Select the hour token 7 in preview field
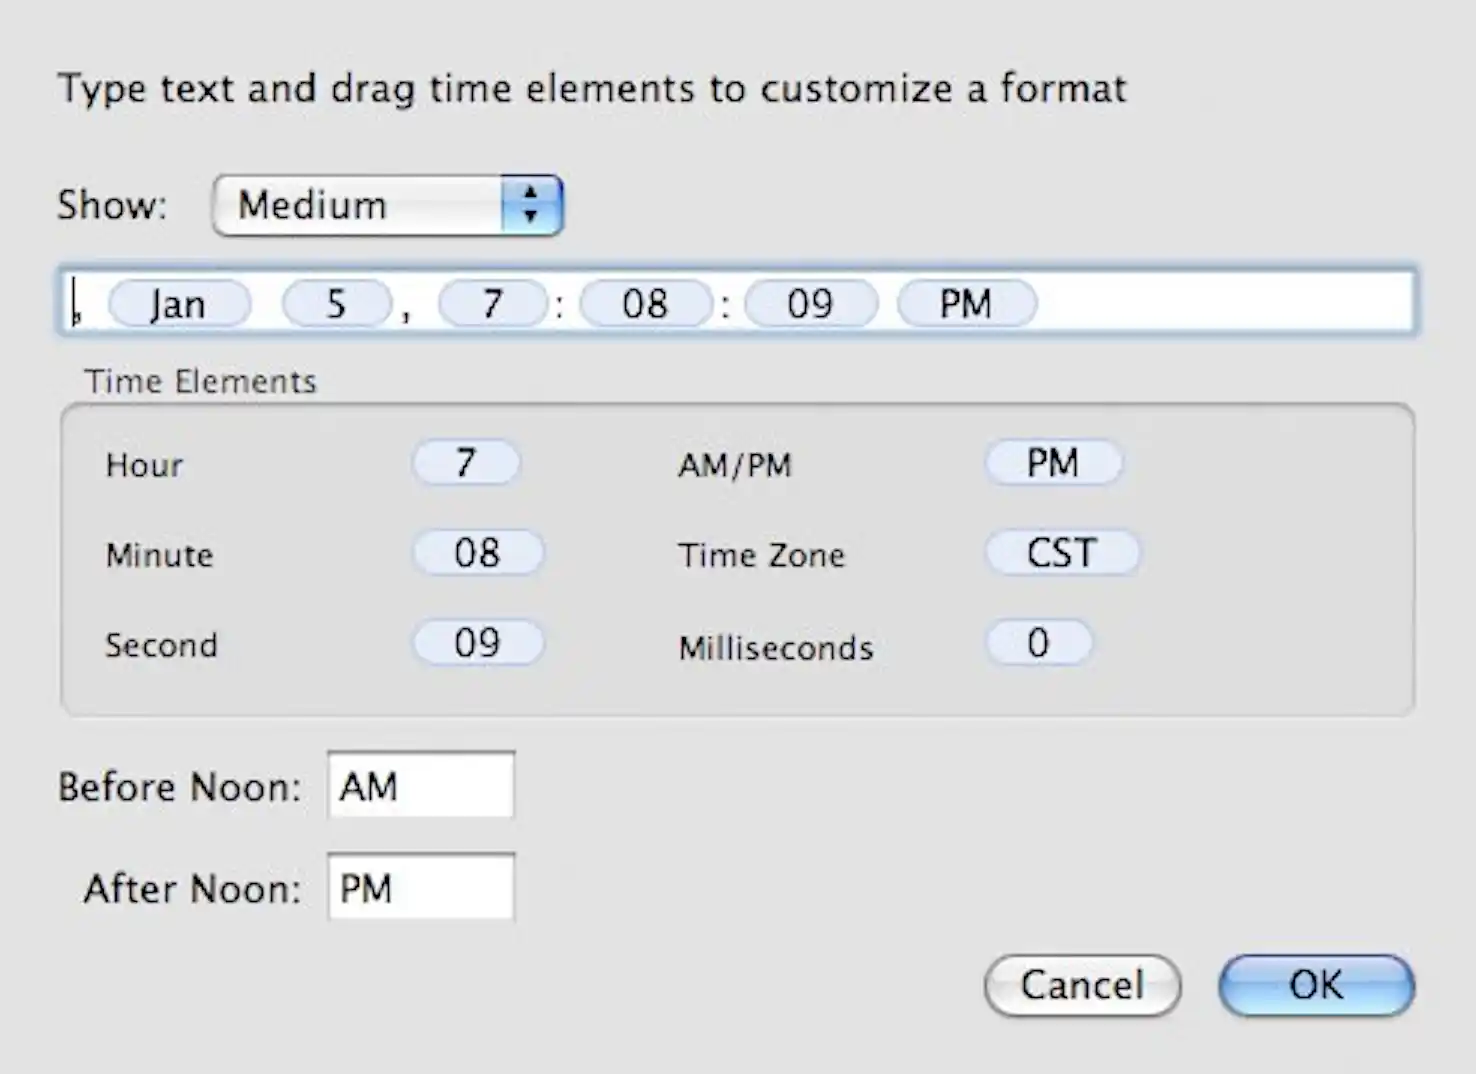The width and height of the screenshot is (1476, 1074). pyautogui.click(x=491, y=303)
